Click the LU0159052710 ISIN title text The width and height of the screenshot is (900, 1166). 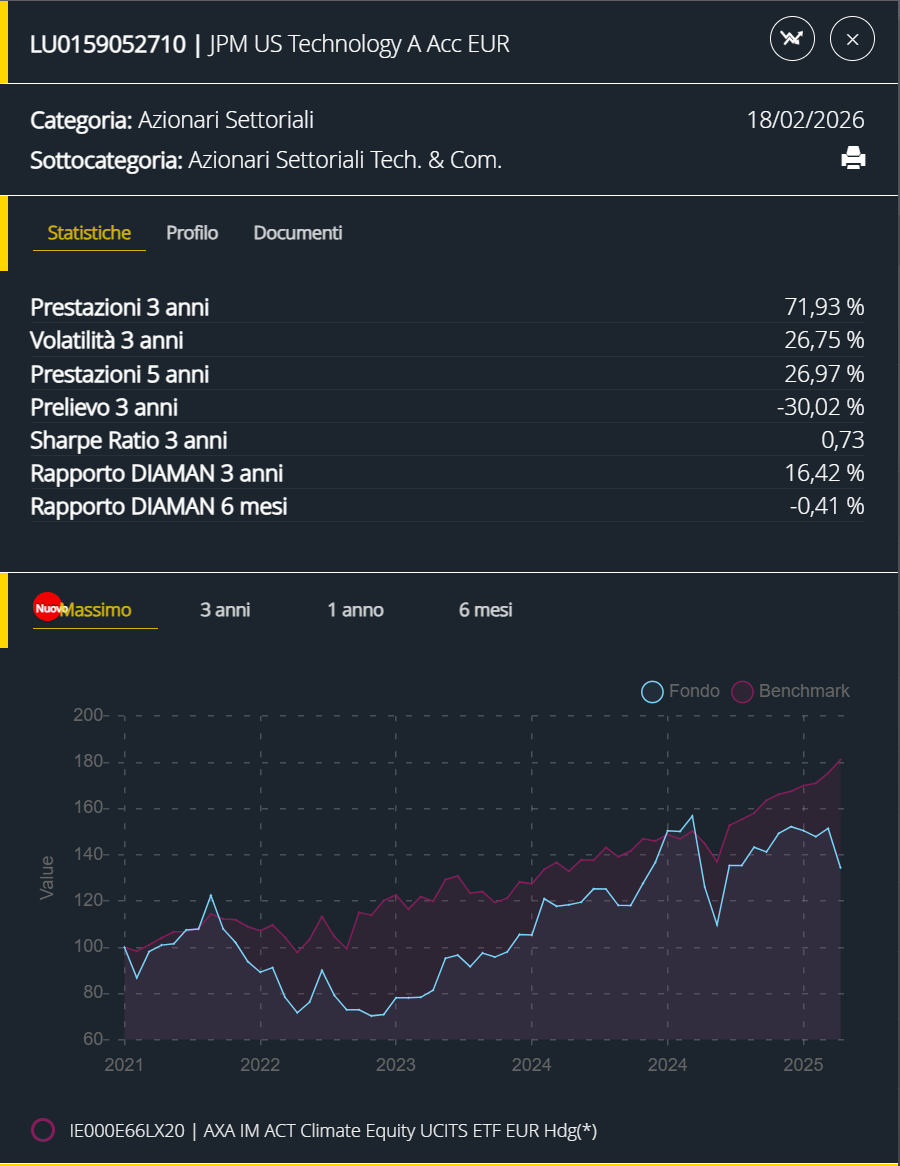point(108,44)
